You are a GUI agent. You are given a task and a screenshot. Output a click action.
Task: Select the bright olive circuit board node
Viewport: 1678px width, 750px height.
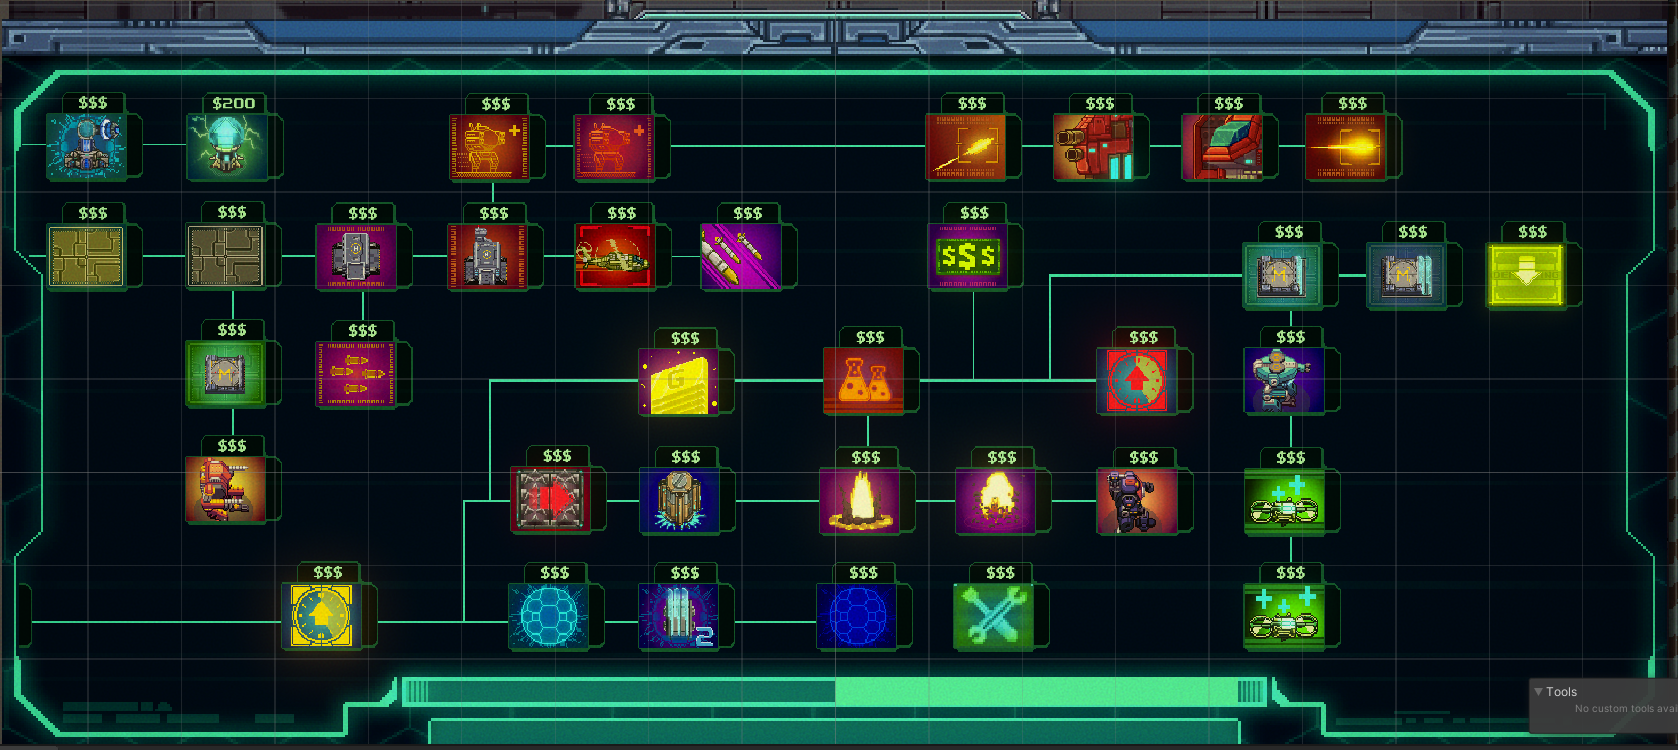click(87, 256)
